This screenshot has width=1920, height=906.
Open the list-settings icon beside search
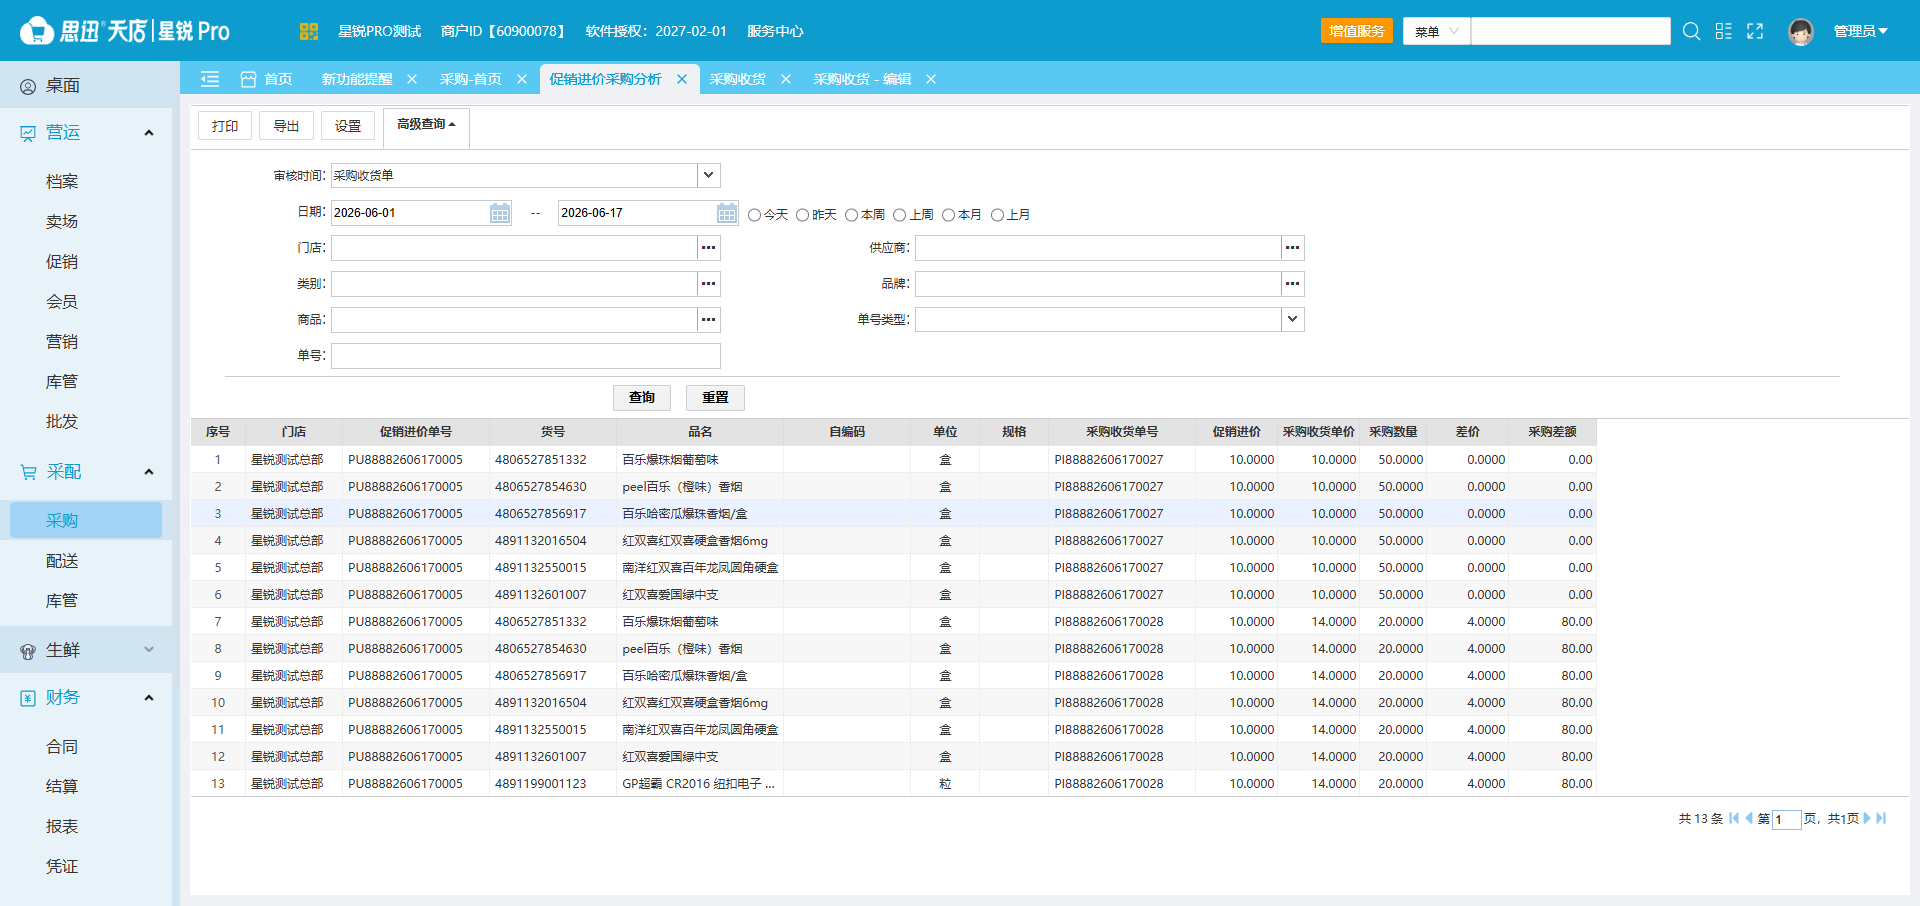[x=1723, y=31]
